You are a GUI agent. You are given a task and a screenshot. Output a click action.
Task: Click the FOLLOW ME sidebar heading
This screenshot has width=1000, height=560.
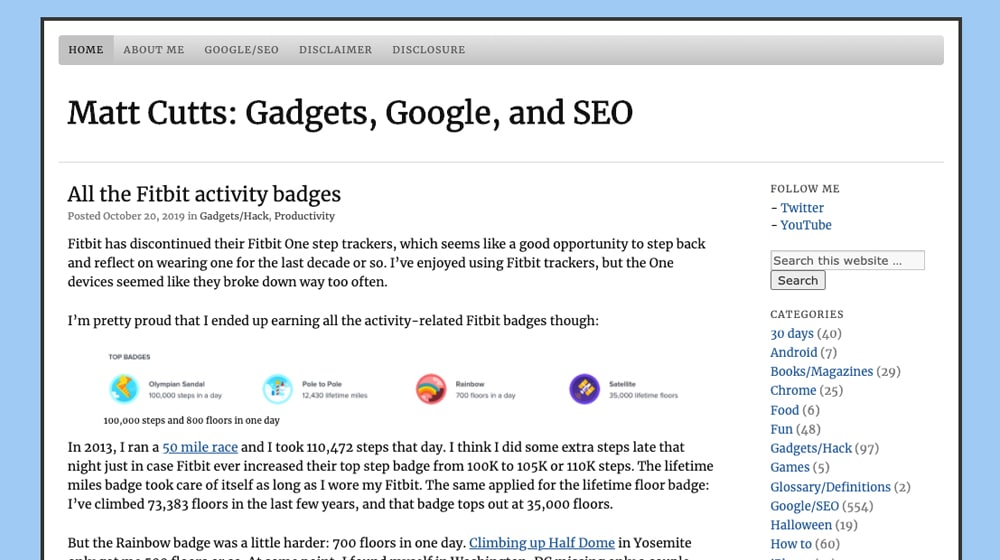(805, 189)
